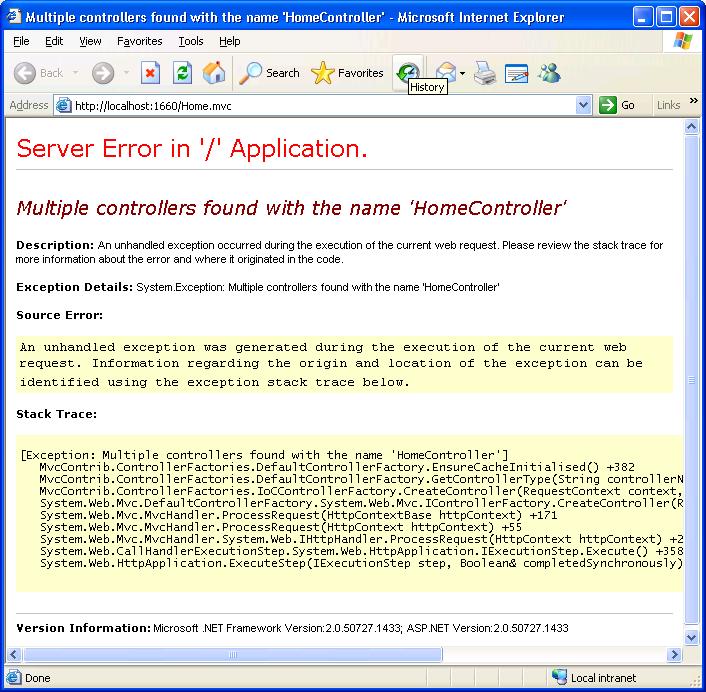Click the 'Server Error in '/' Application.' heading
The height and width of the screenshot is (692, 706).
192,148
